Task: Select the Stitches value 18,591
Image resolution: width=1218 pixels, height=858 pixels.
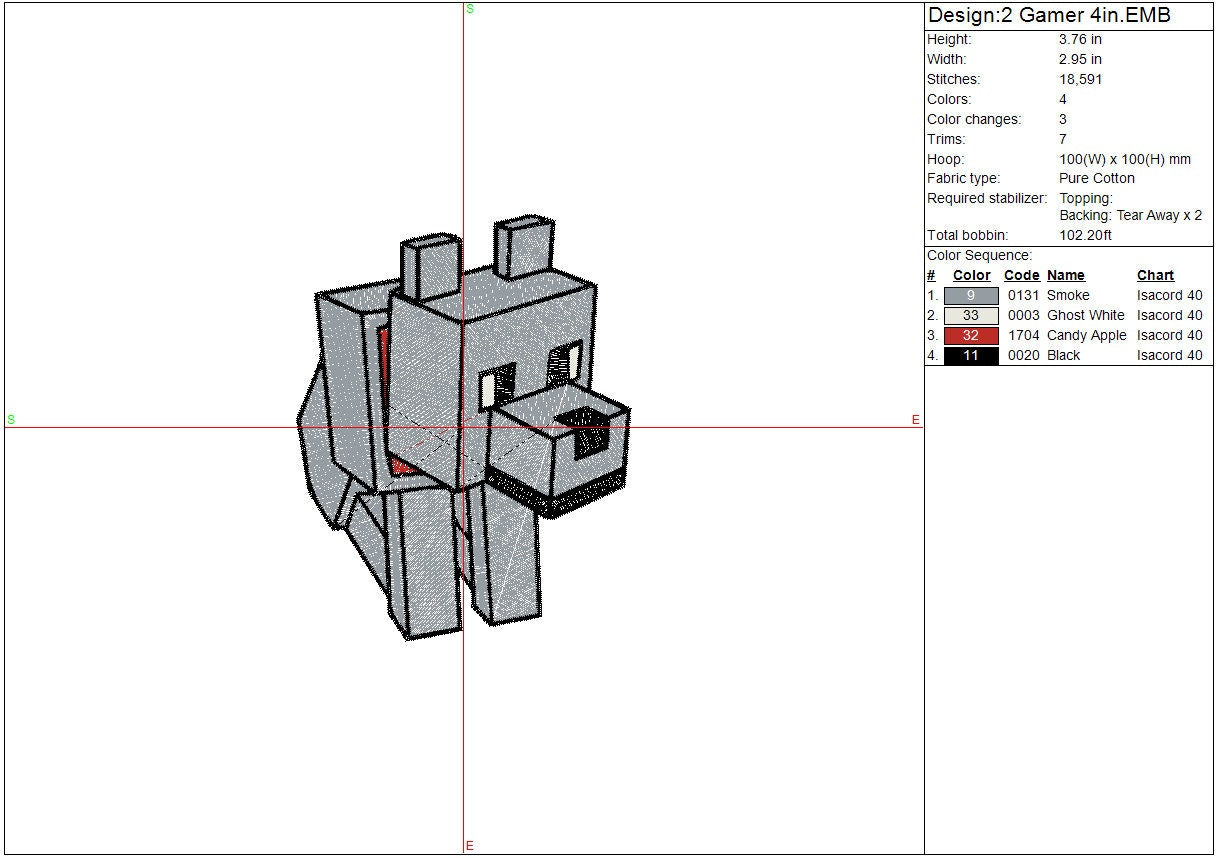Action: point(1080,80)
